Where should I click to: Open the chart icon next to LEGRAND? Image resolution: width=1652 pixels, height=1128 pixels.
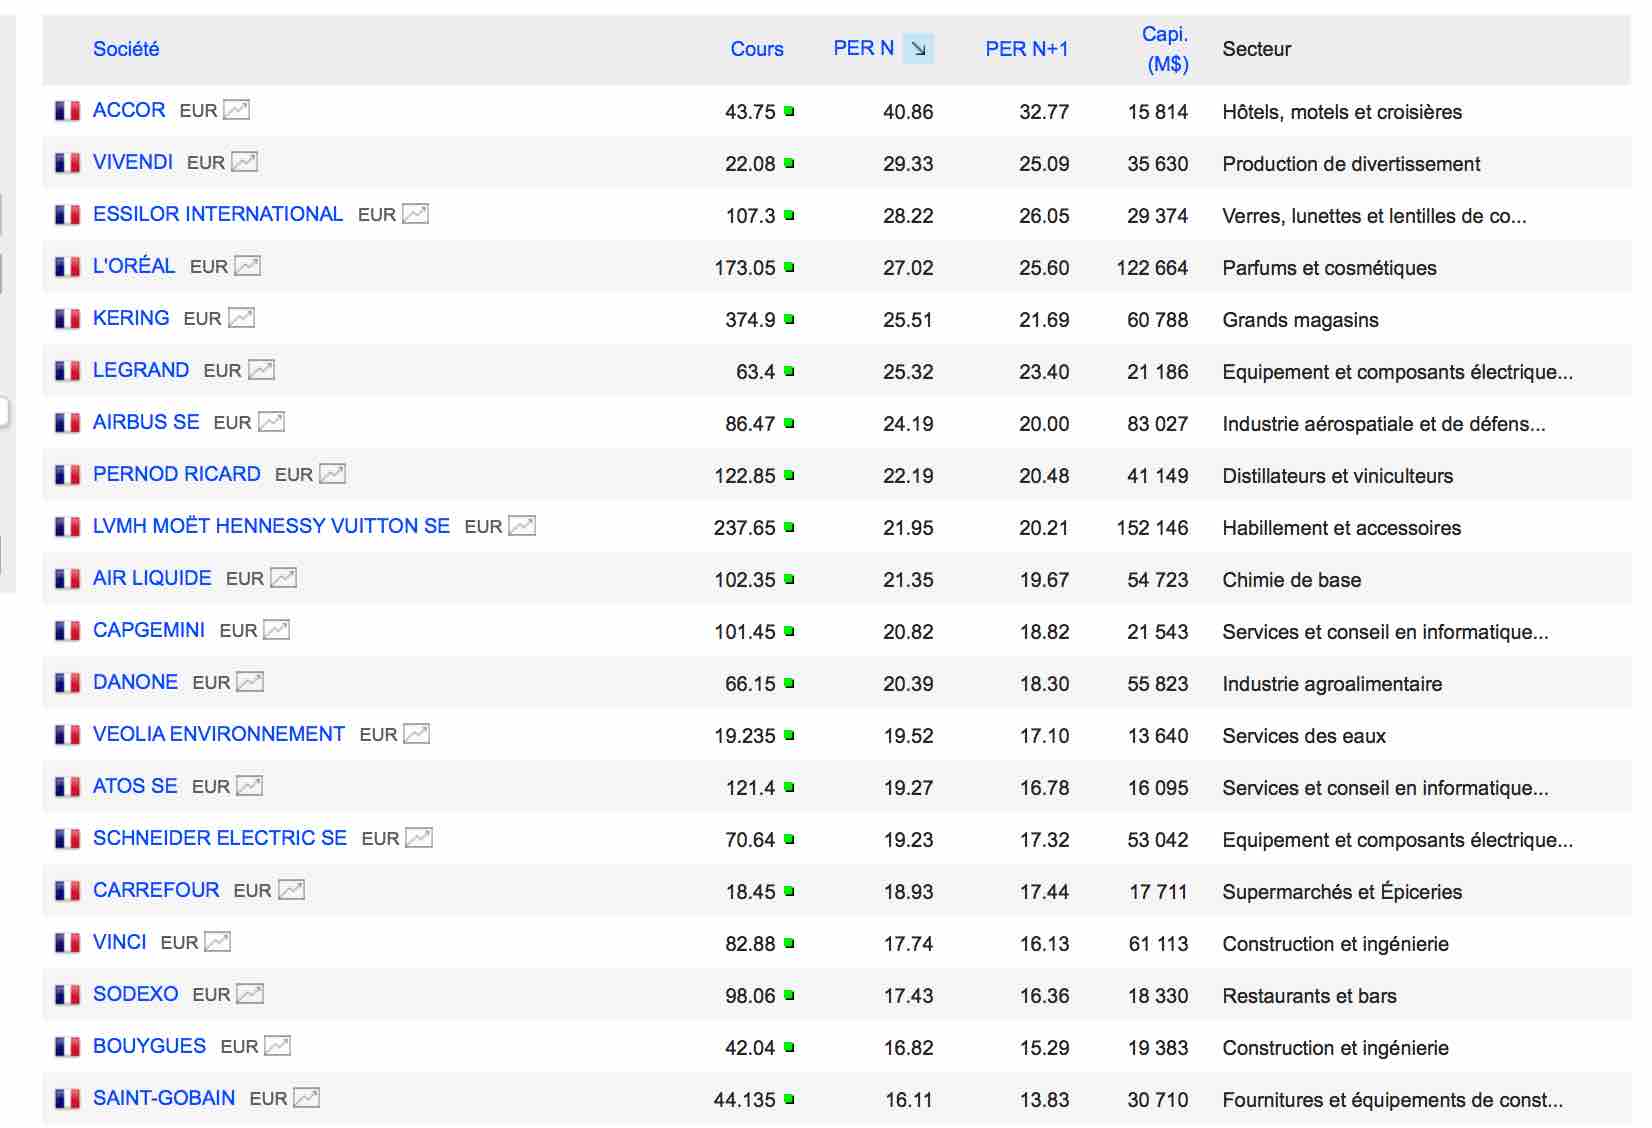click(262, 370)
